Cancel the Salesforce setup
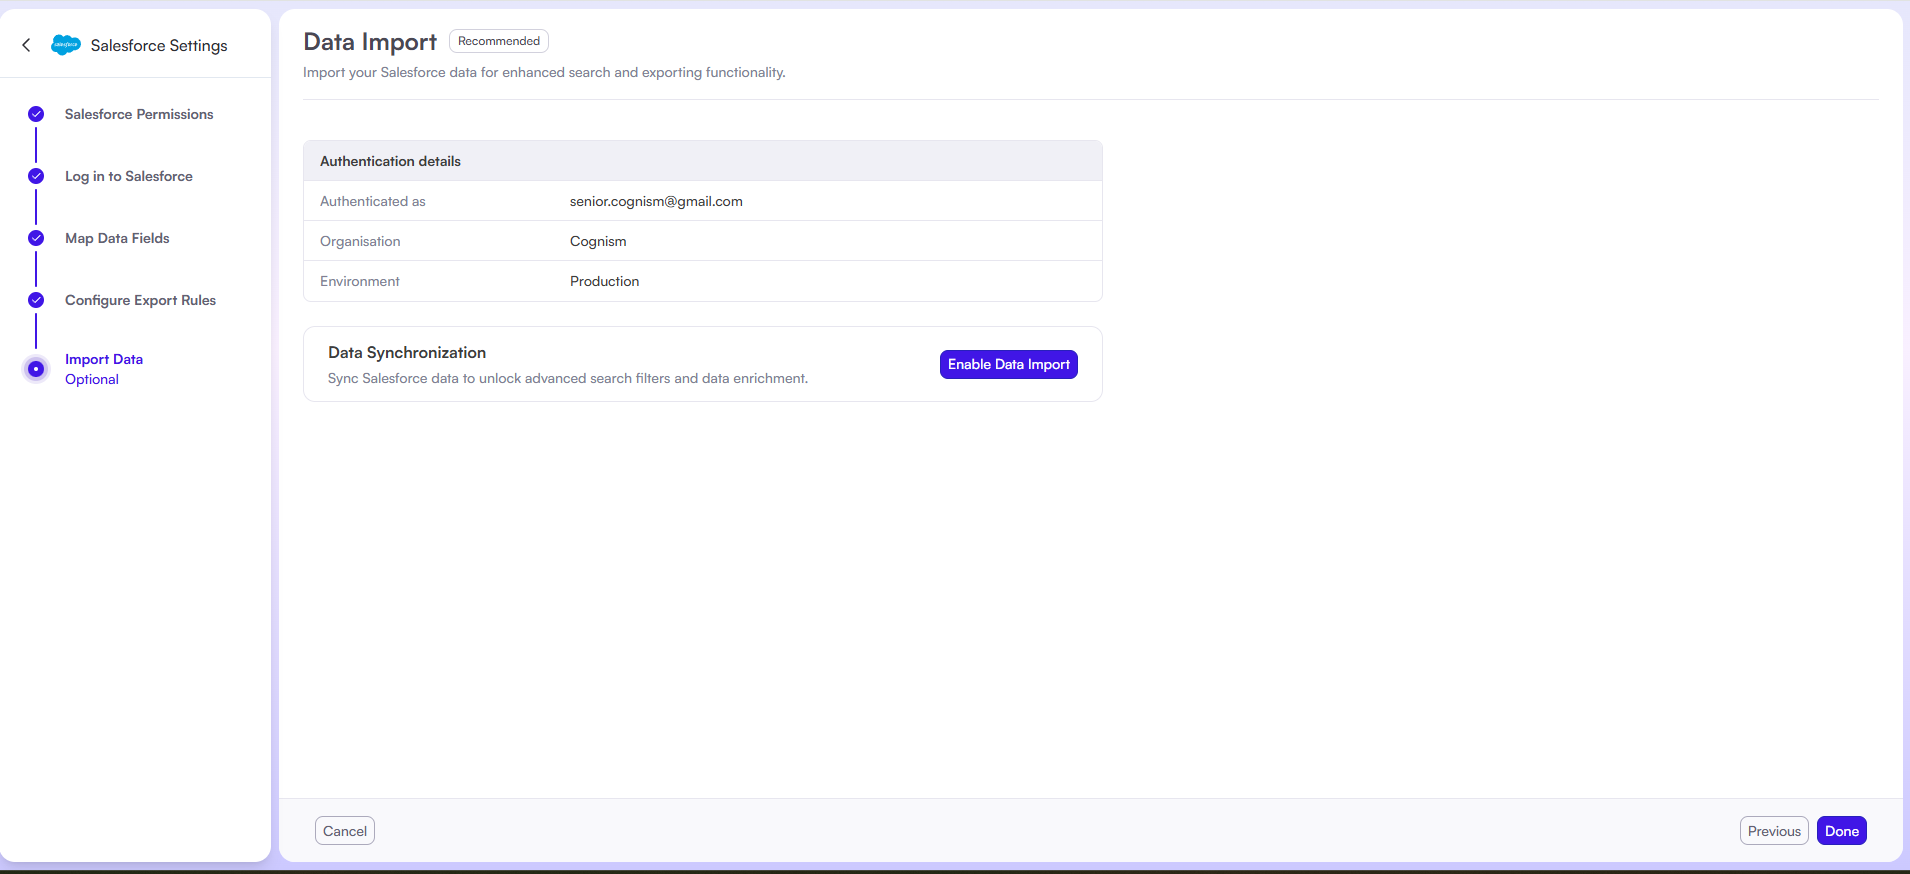This screenshot has height=874, width=1910. pyautogui.click(x=345, y=831)
